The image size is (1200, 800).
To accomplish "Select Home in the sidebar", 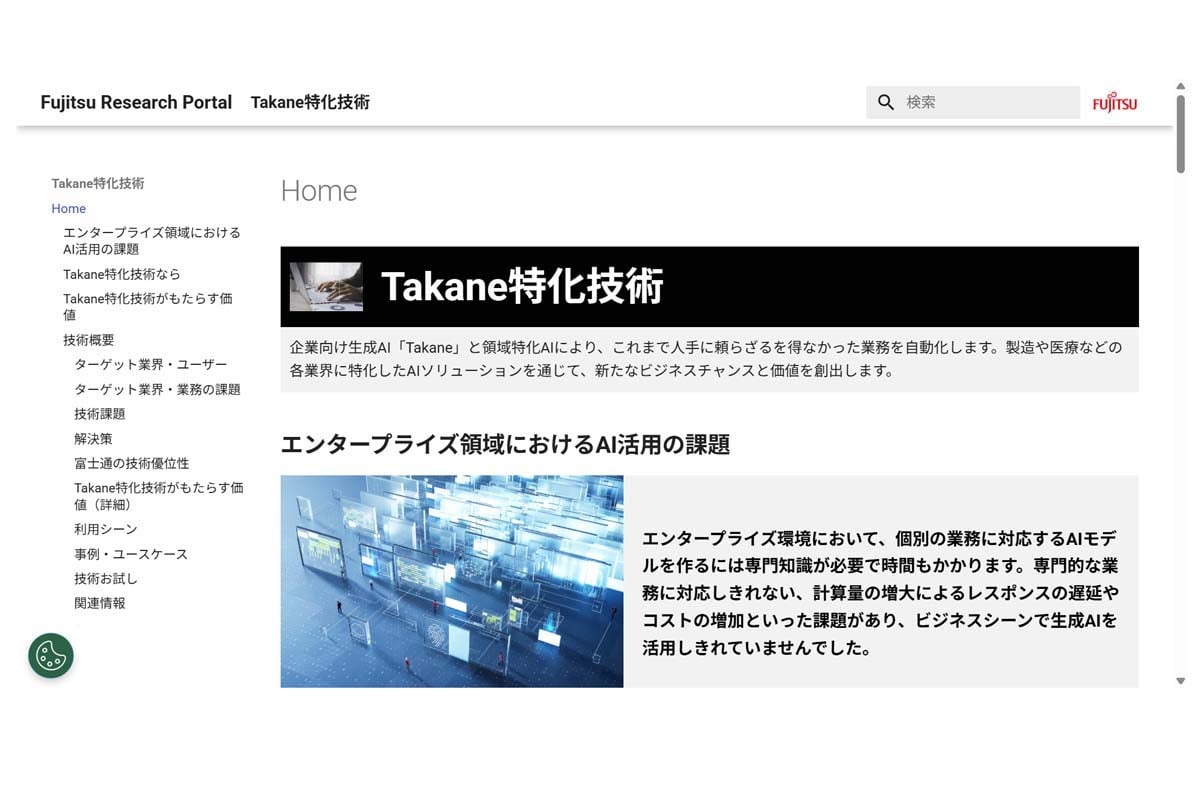I will click(69, 208).
